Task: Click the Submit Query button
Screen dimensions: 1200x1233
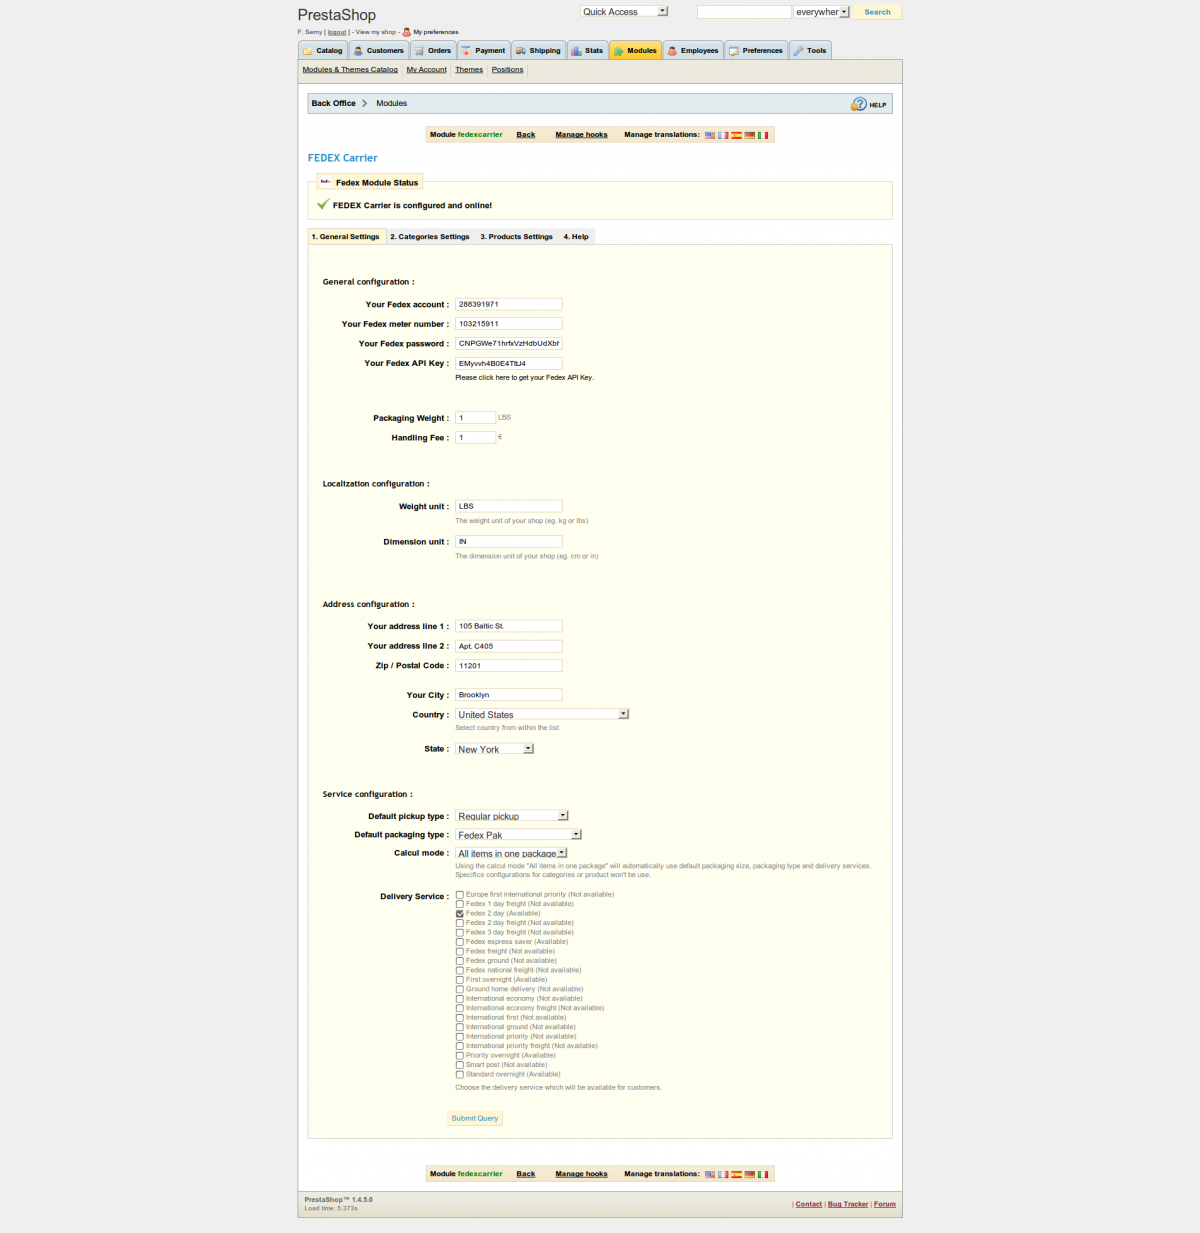Action: pyautogui.click(x=475, y=1119)
